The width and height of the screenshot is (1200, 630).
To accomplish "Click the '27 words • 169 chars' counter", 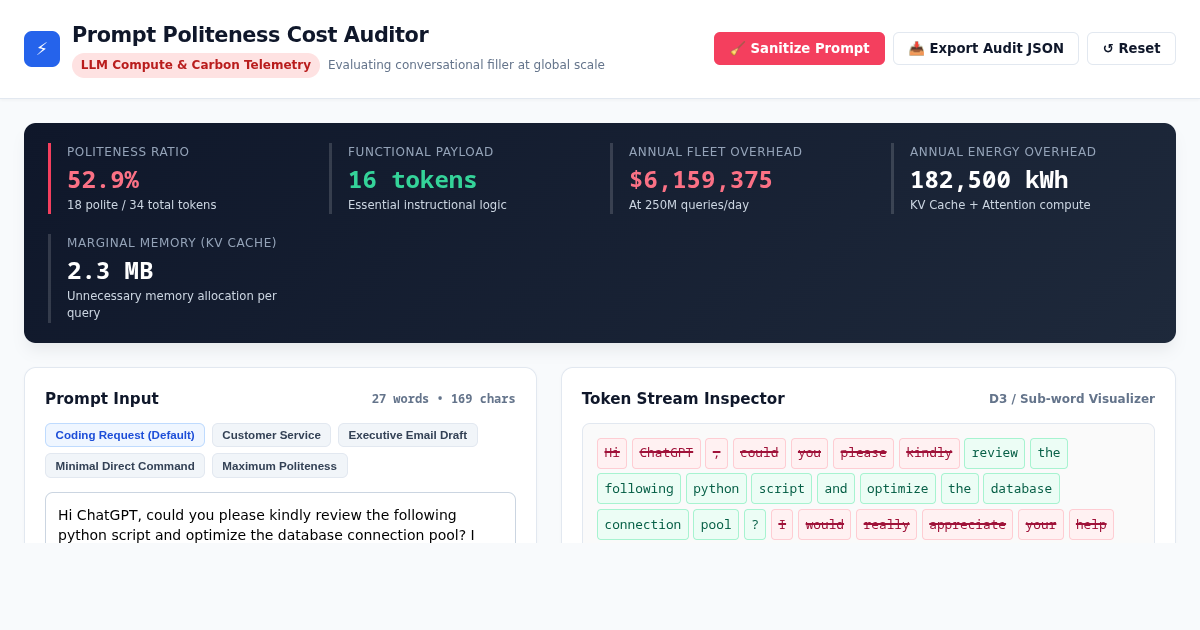I will click(444, 399).
